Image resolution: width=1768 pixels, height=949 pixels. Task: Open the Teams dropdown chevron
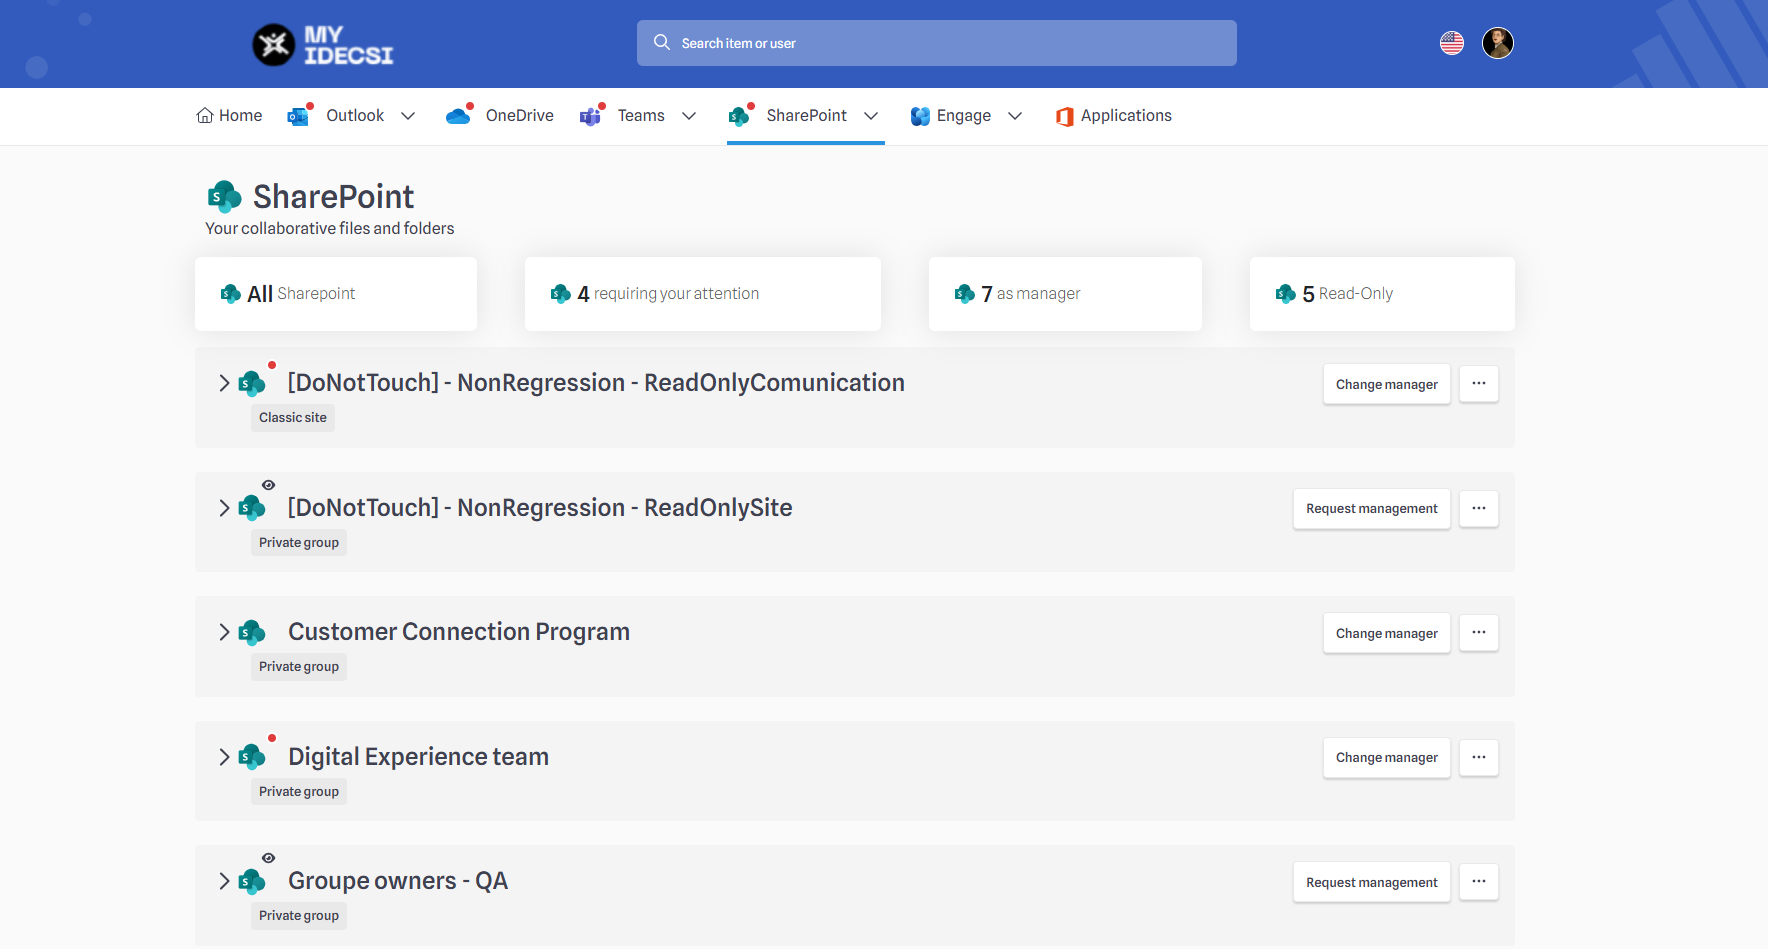[x=689, y=116]
